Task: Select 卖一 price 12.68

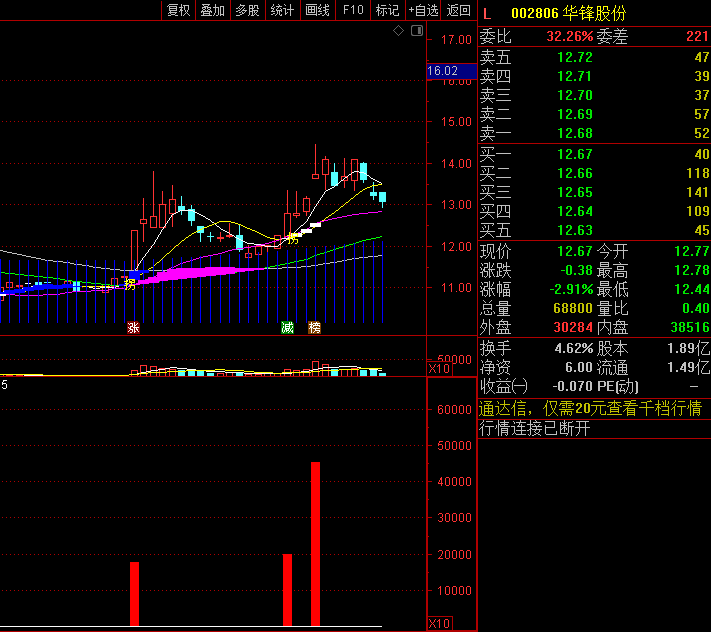Action: coord(575,134)
